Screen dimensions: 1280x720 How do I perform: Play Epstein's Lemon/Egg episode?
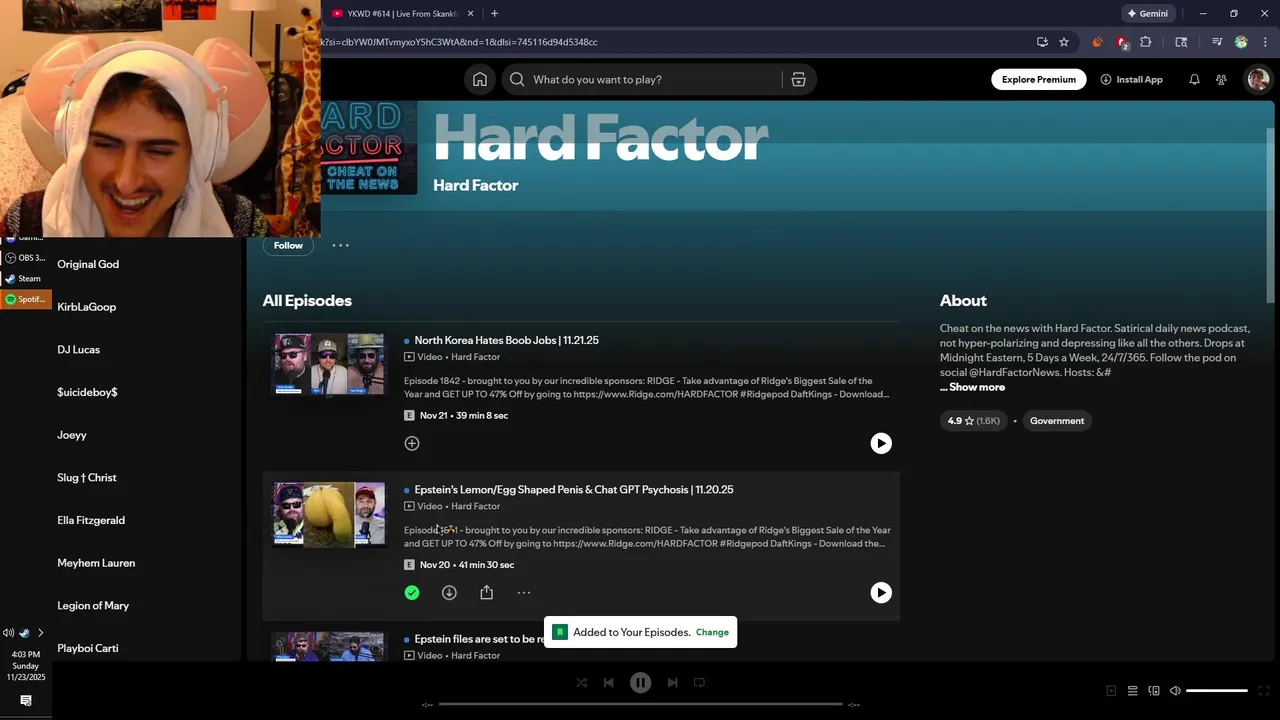pos(881,593)
